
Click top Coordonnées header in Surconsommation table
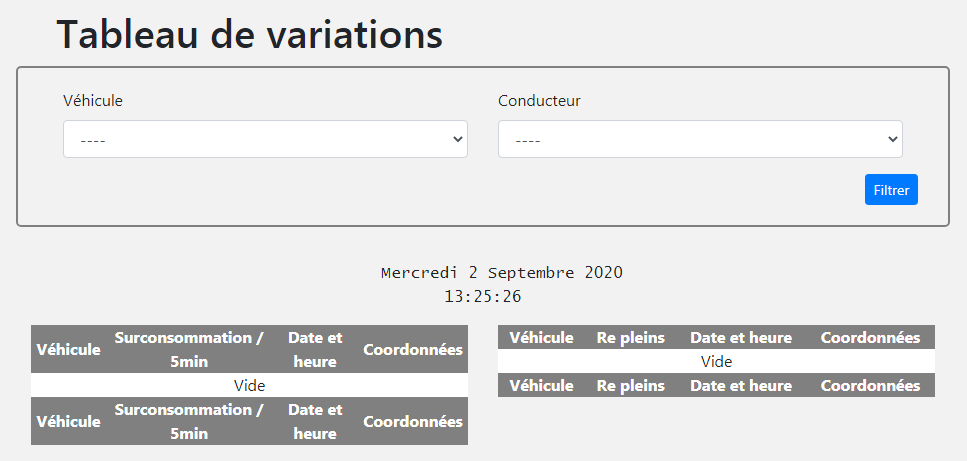click(x=413, y=349)
